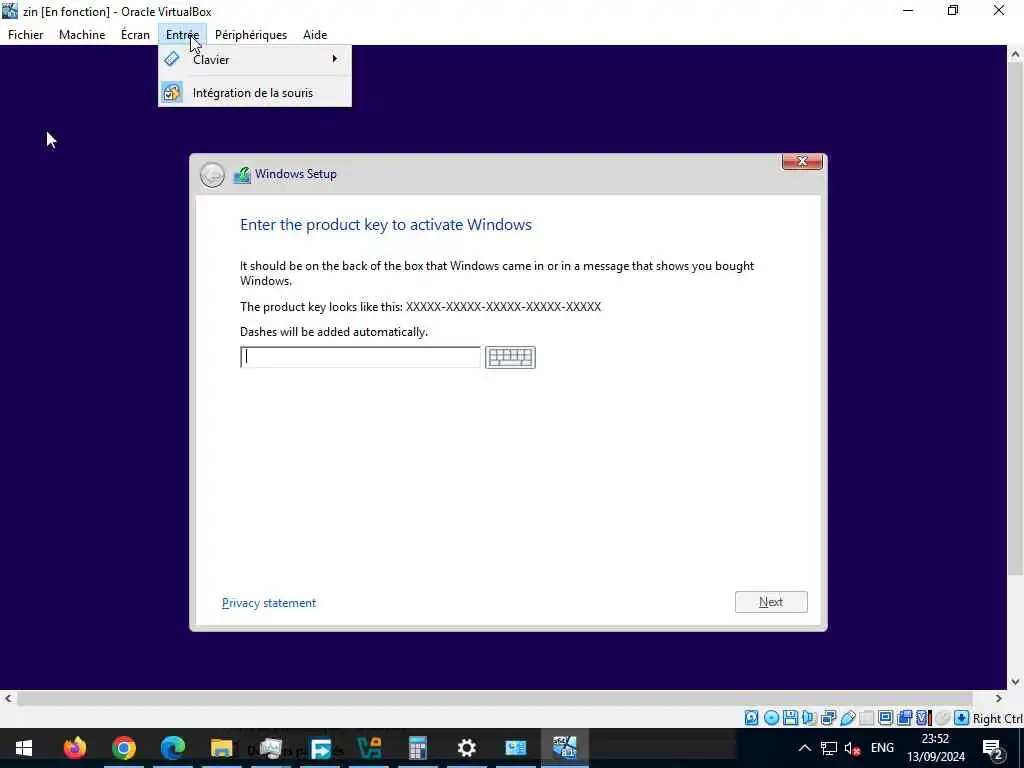Show hidden system tray icons
Screen dimensions: 1024x768
coord(805,748)
